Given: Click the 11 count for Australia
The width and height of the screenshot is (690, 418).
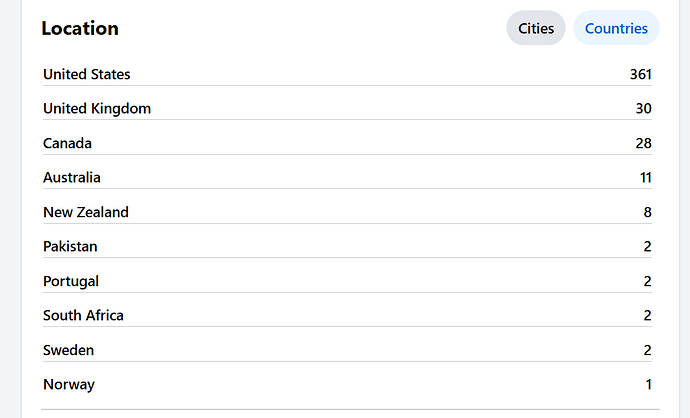Looking at the screenshot, I should click(x=646, y=177).
